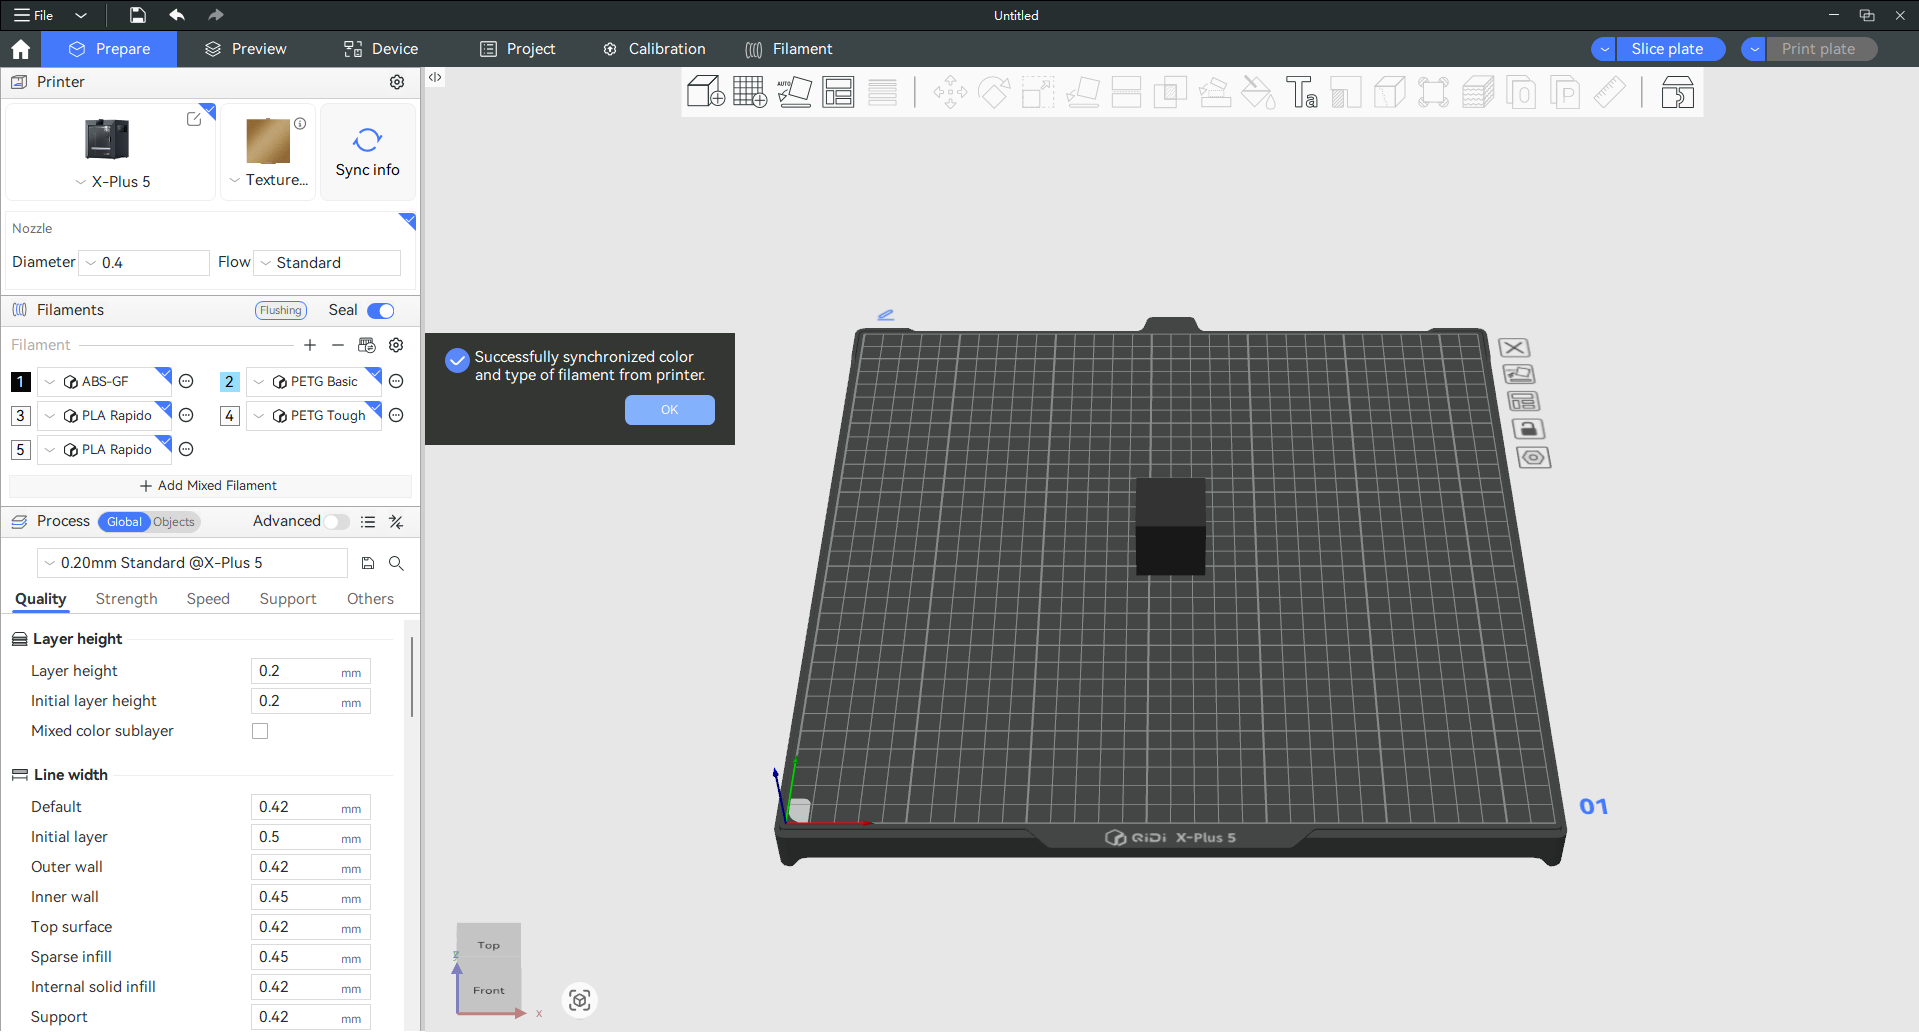The width and height of the screenshot is (1919, 1032).
Task: Open filament settings gear icon
Action: tap(396, 345)
